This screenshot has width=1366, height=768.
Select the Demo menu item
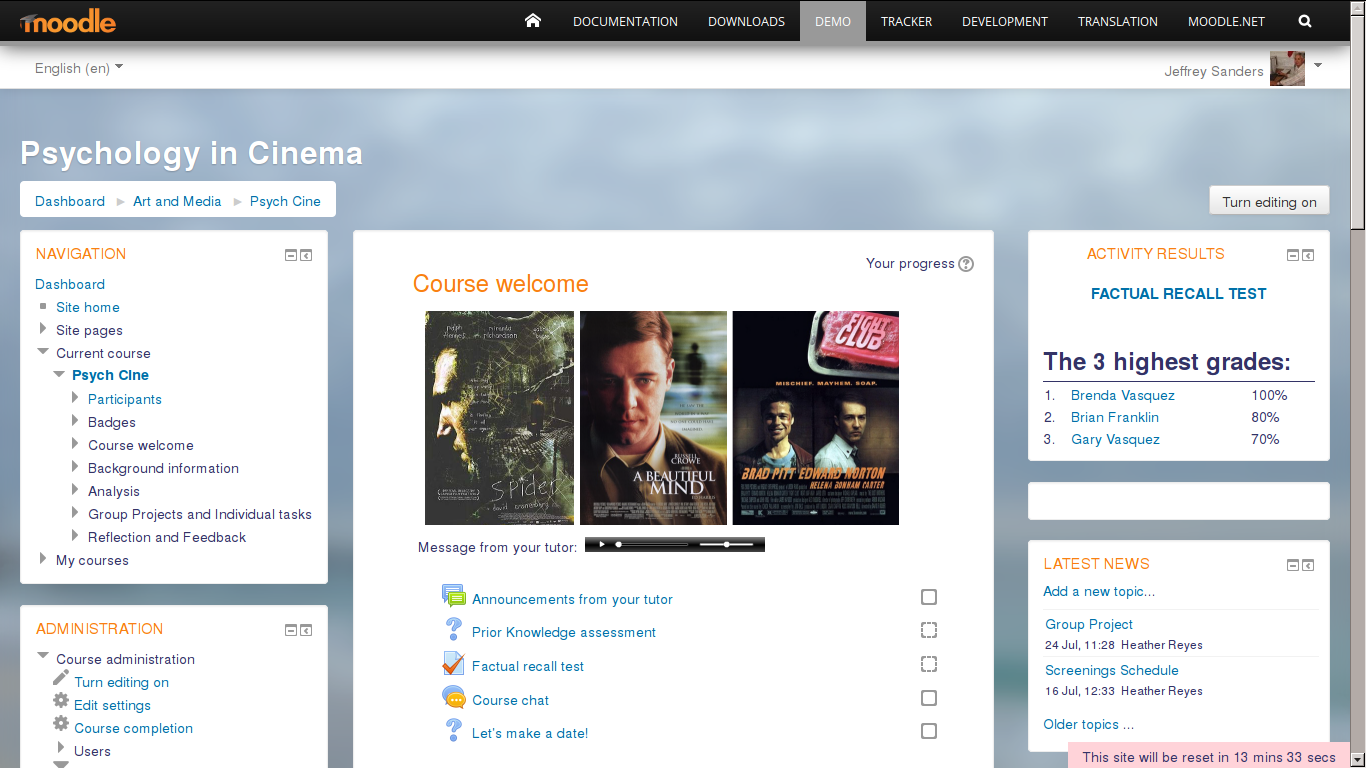[833, 21]
